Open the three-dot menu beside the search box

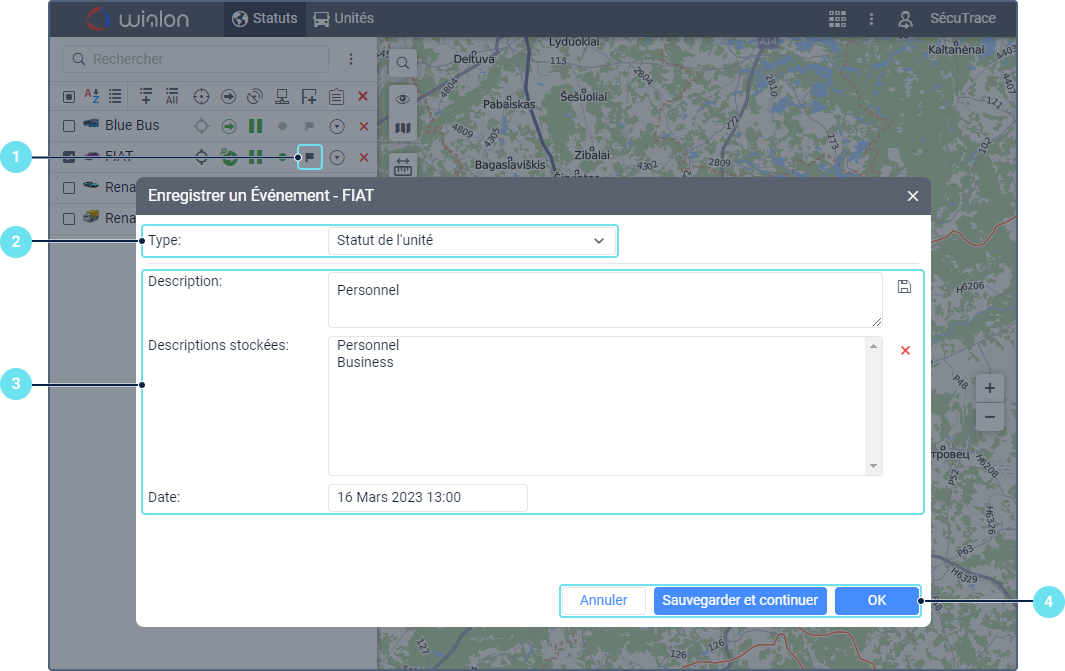tap(351, 59)
